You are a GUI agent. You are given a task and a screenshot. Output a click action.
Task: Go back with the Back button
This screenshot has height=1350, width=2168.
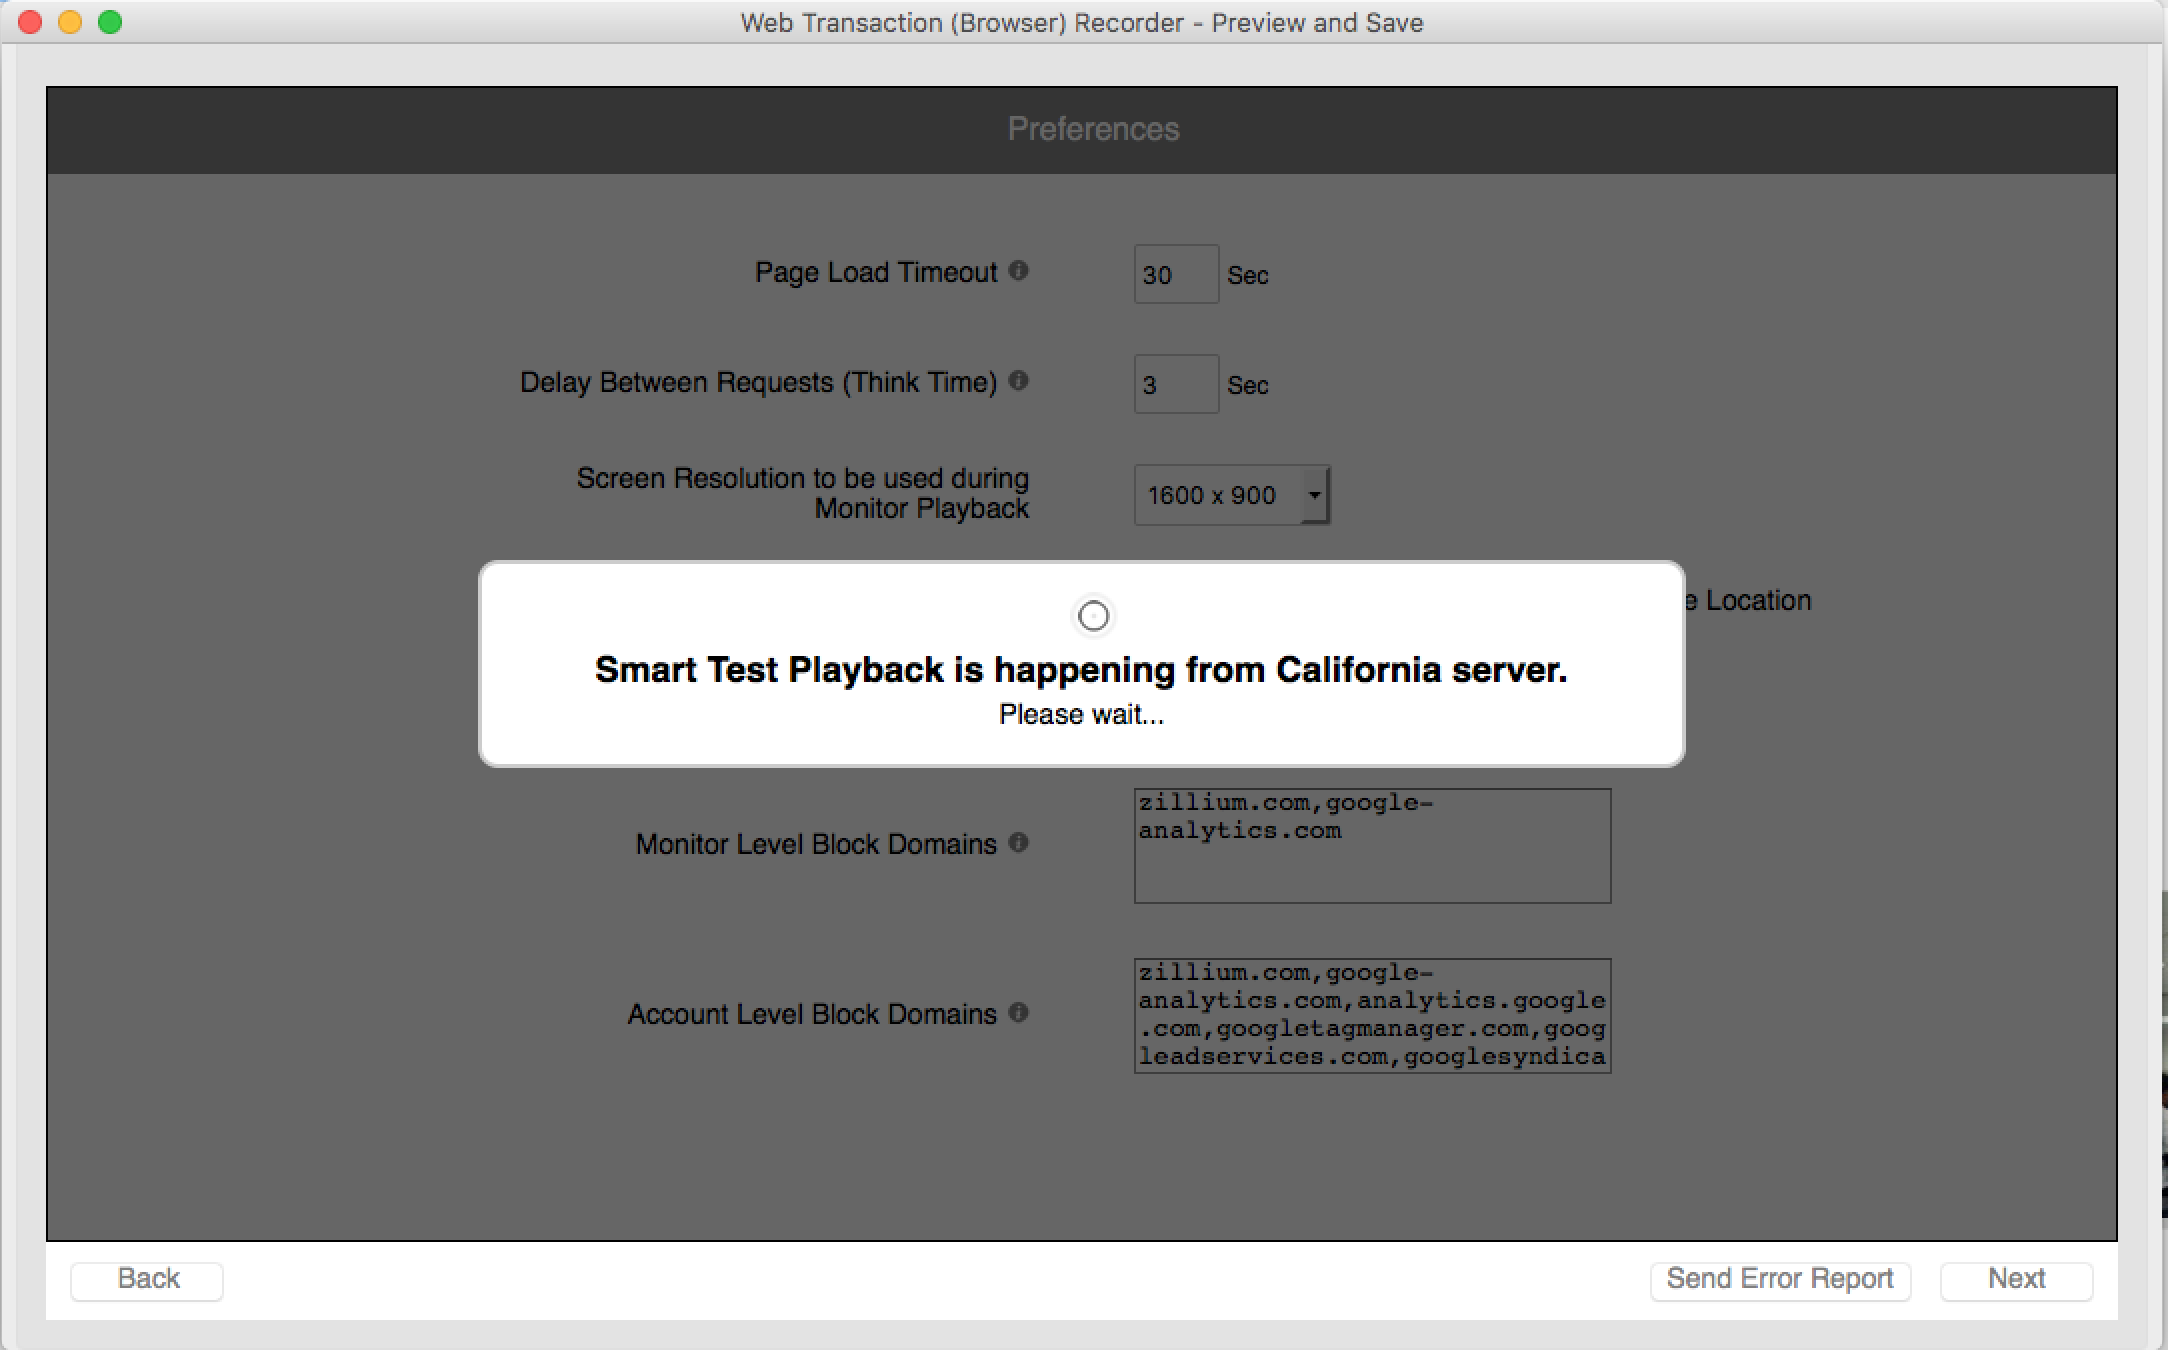[147, 1280]
